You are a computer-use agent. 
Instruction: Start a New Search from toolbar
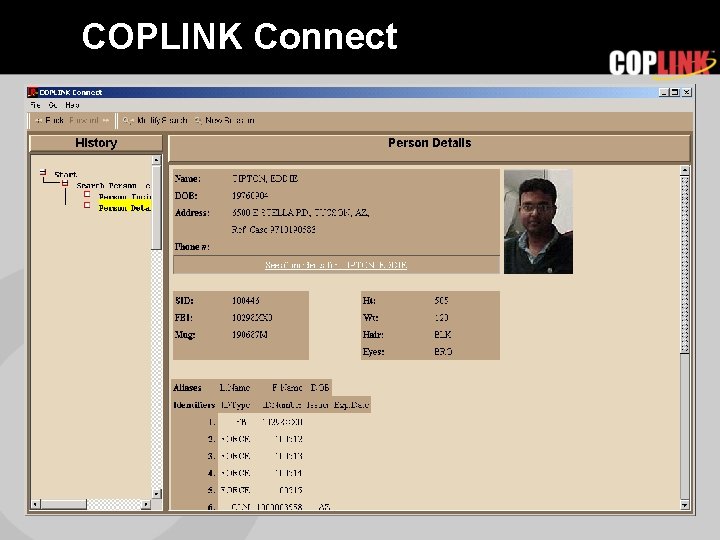224,120
